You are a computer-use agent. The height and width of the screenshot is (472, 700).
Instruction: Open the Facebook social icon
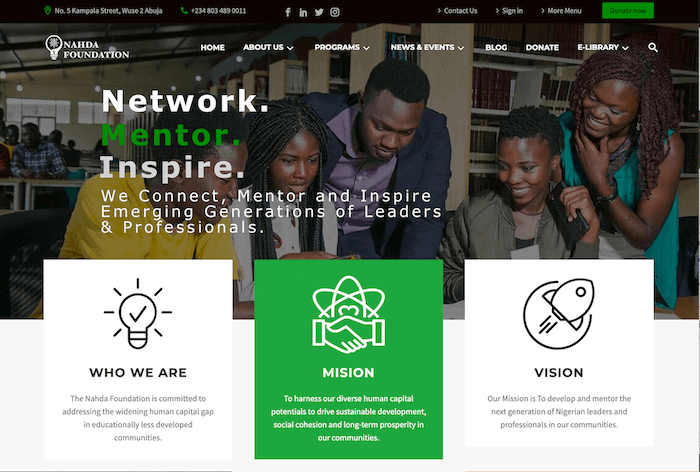[288, 12]
